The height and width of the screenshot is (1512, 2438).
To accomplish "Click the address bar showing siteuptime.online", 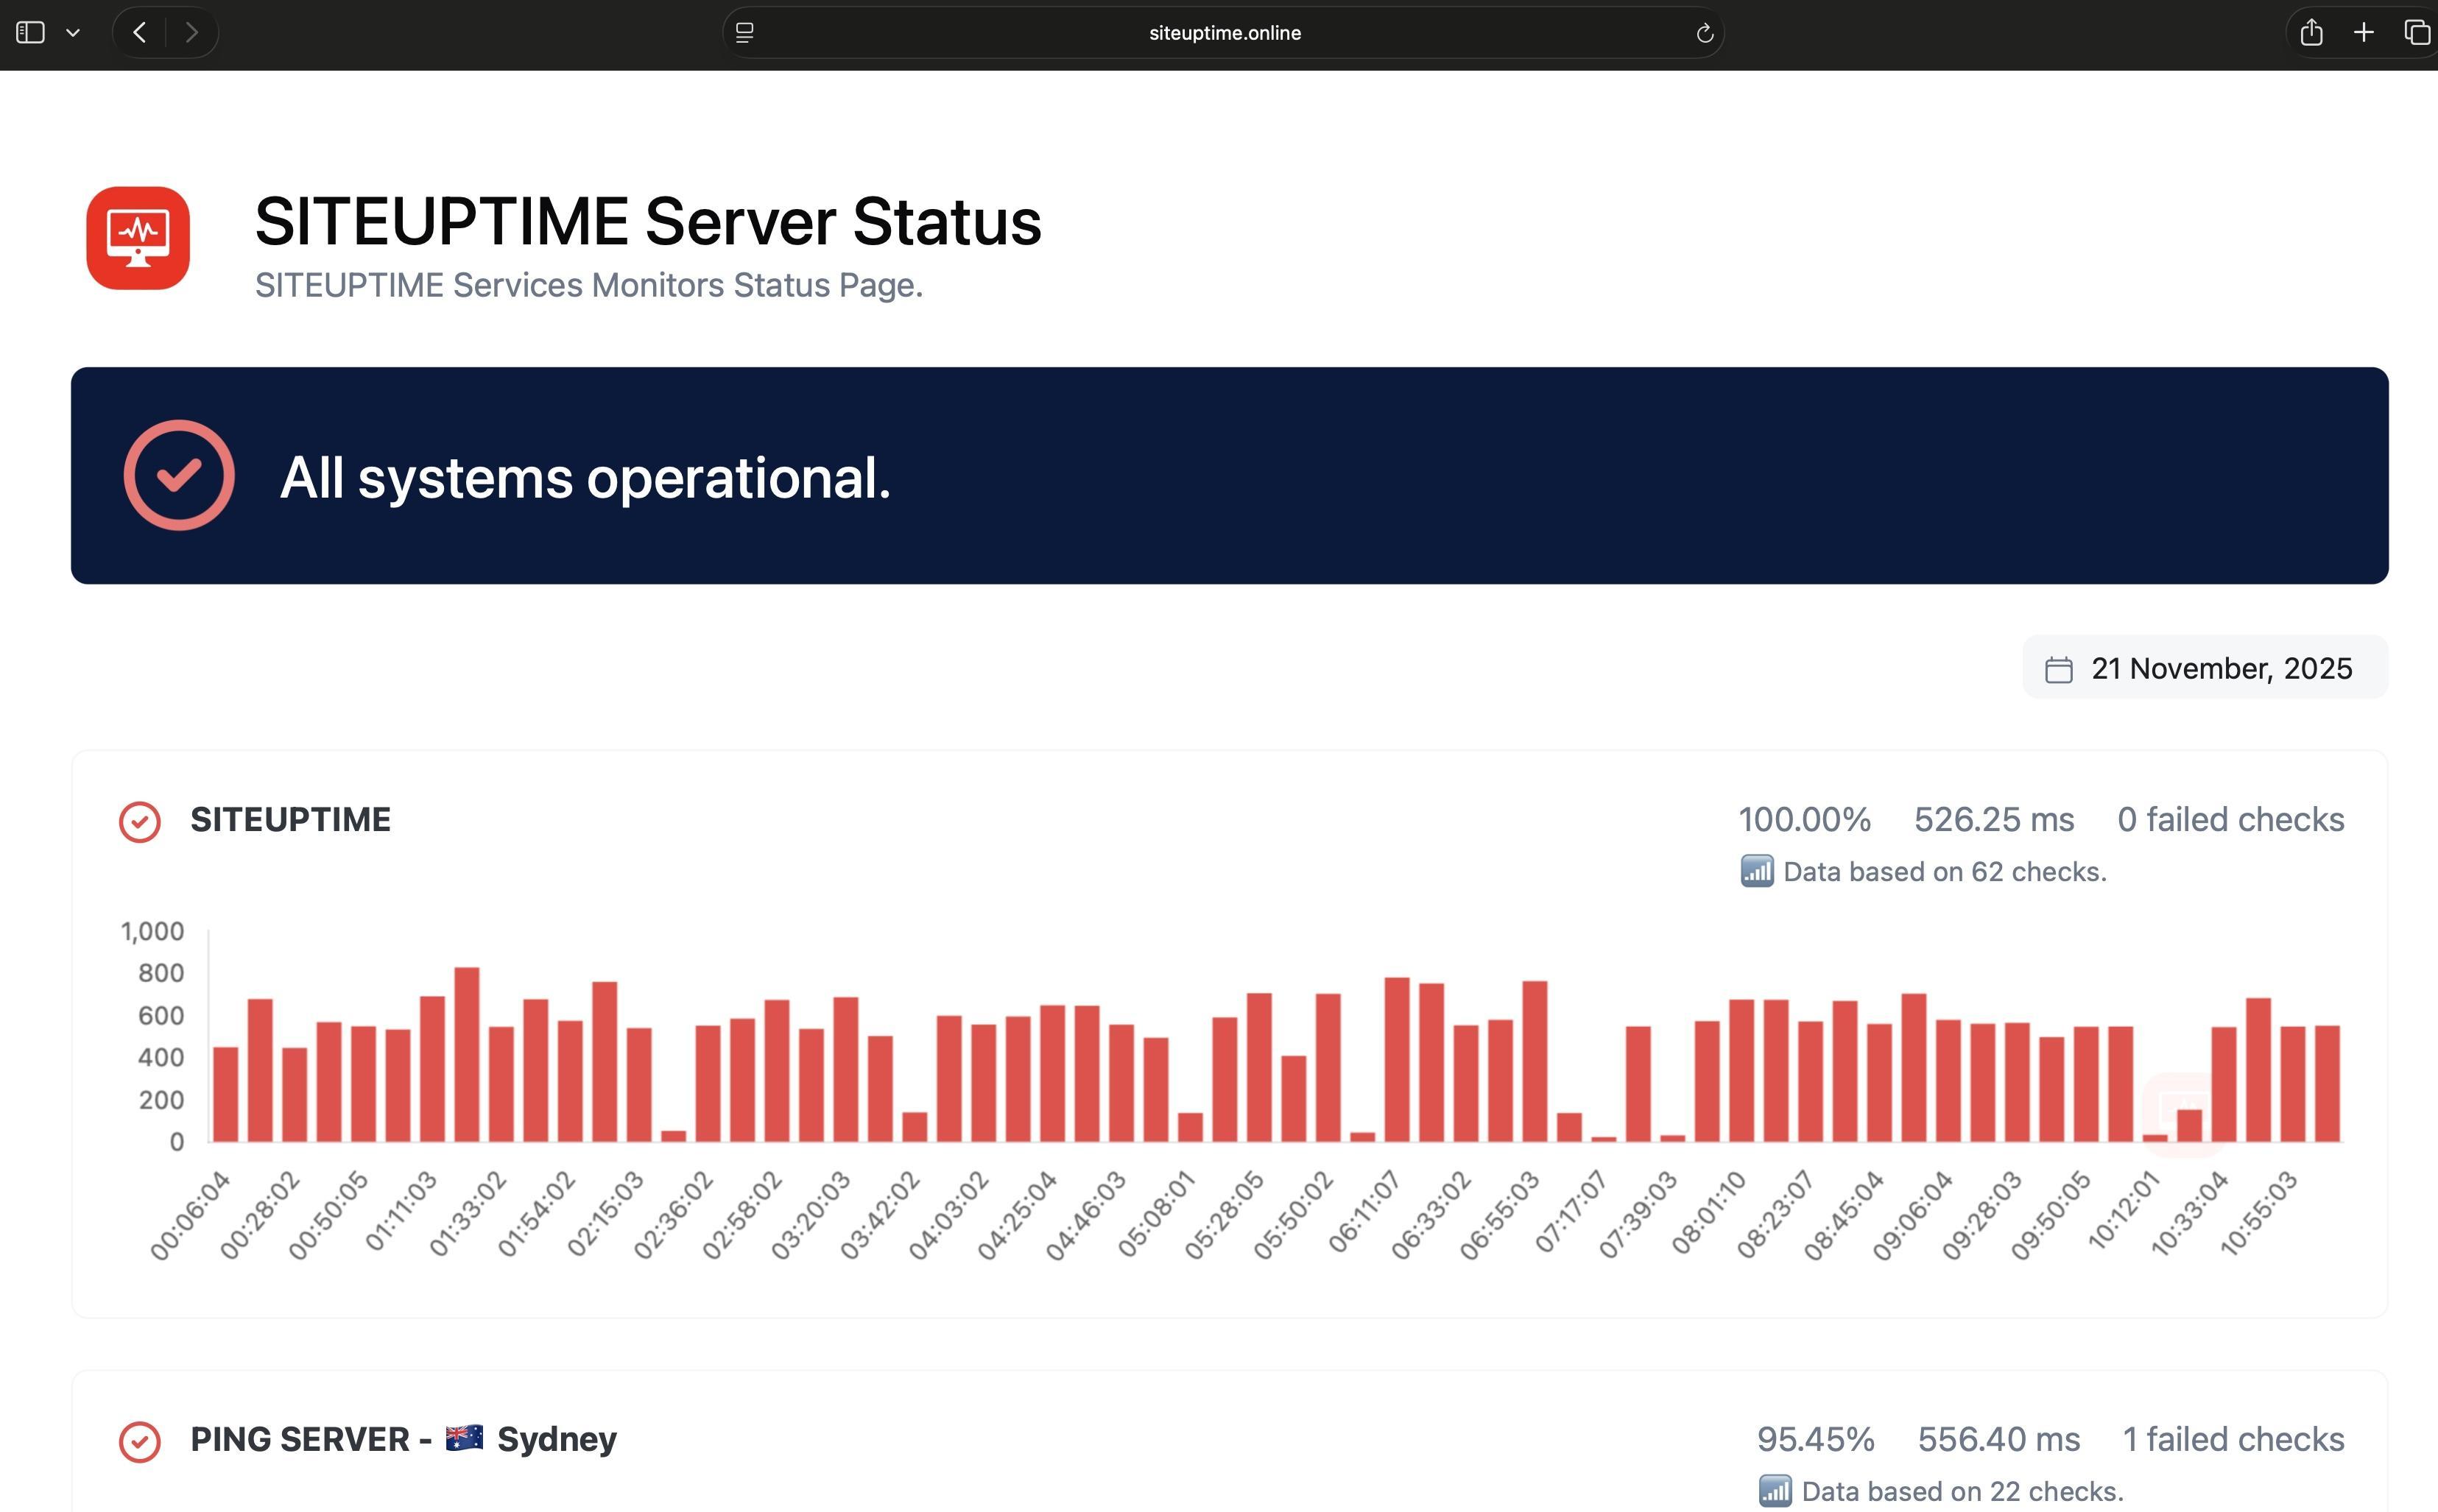I will click(1224, 32).
